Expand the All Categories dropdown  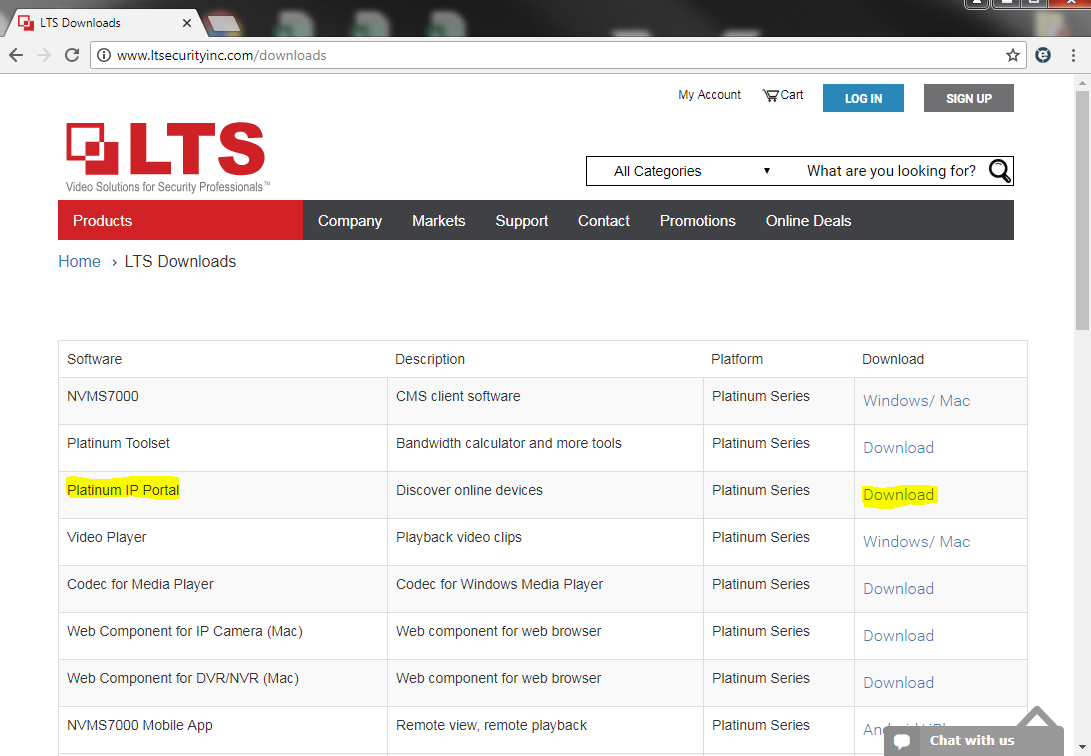691,171
